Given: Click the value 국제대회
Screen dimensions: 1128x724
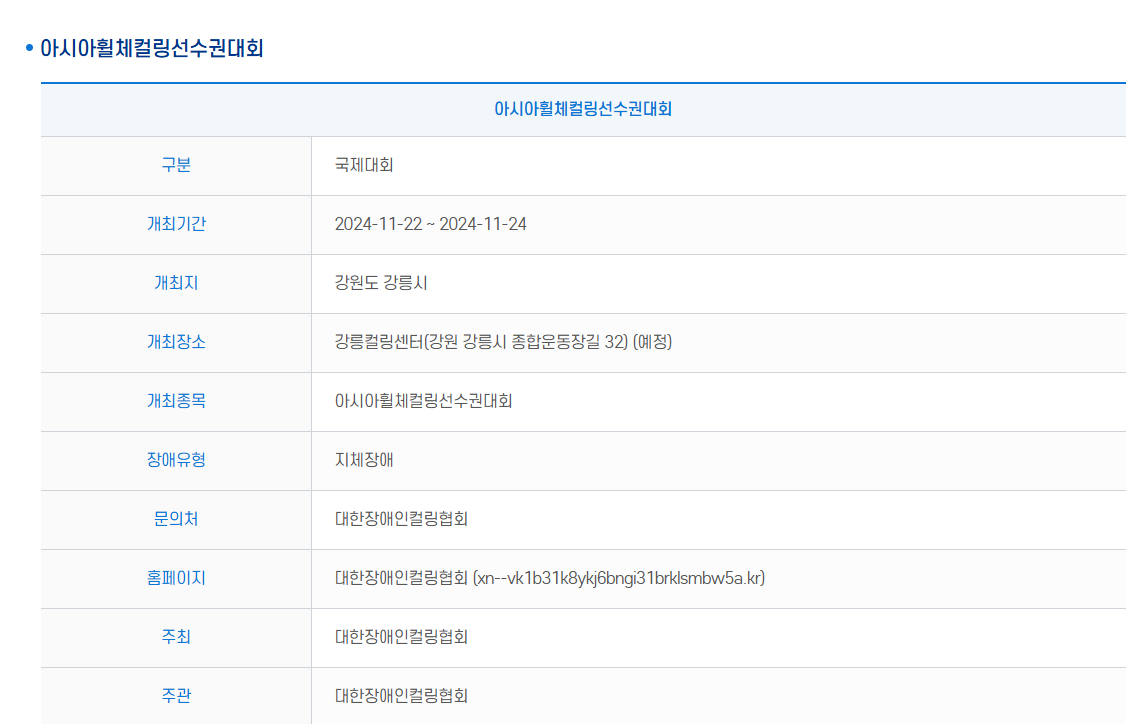Looking at the screenshot, I should point(364,166).
